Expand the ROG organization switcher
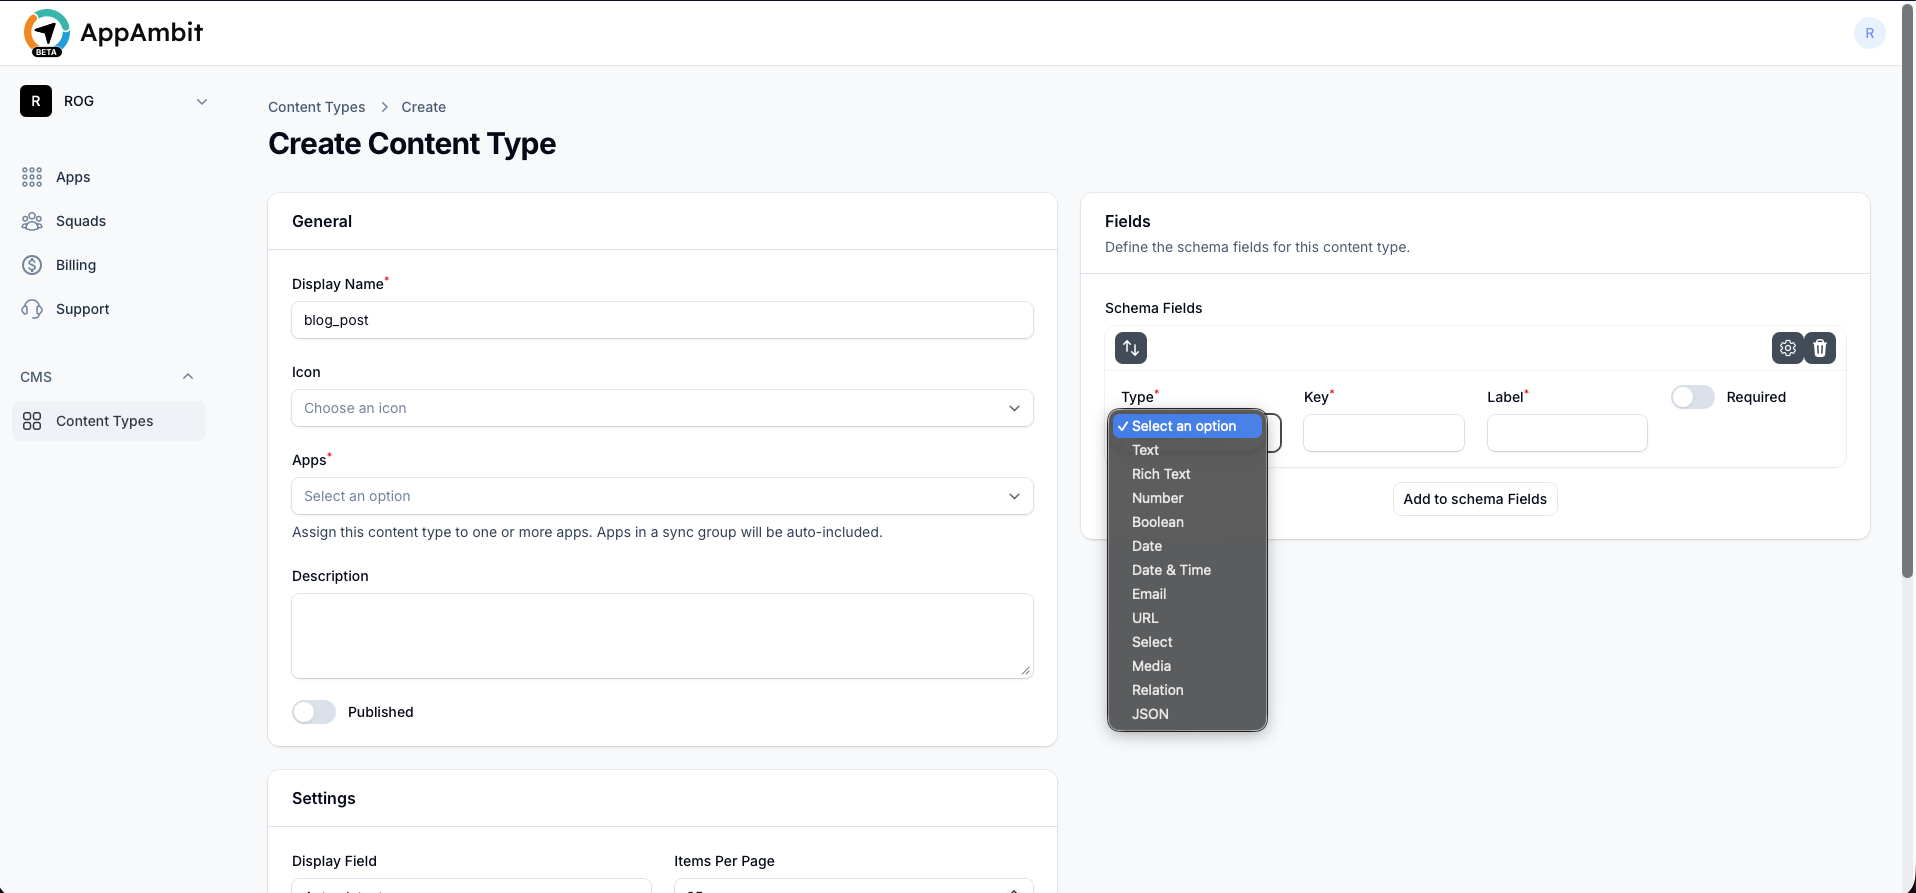 point(202,101)
